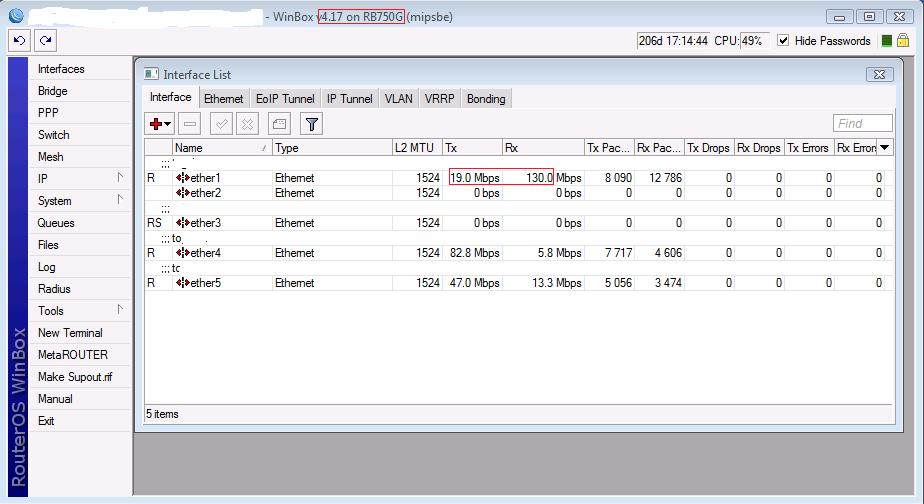Click the CPU 49% load field
Screen dimensions: 924x504
(x=754, y=41)
